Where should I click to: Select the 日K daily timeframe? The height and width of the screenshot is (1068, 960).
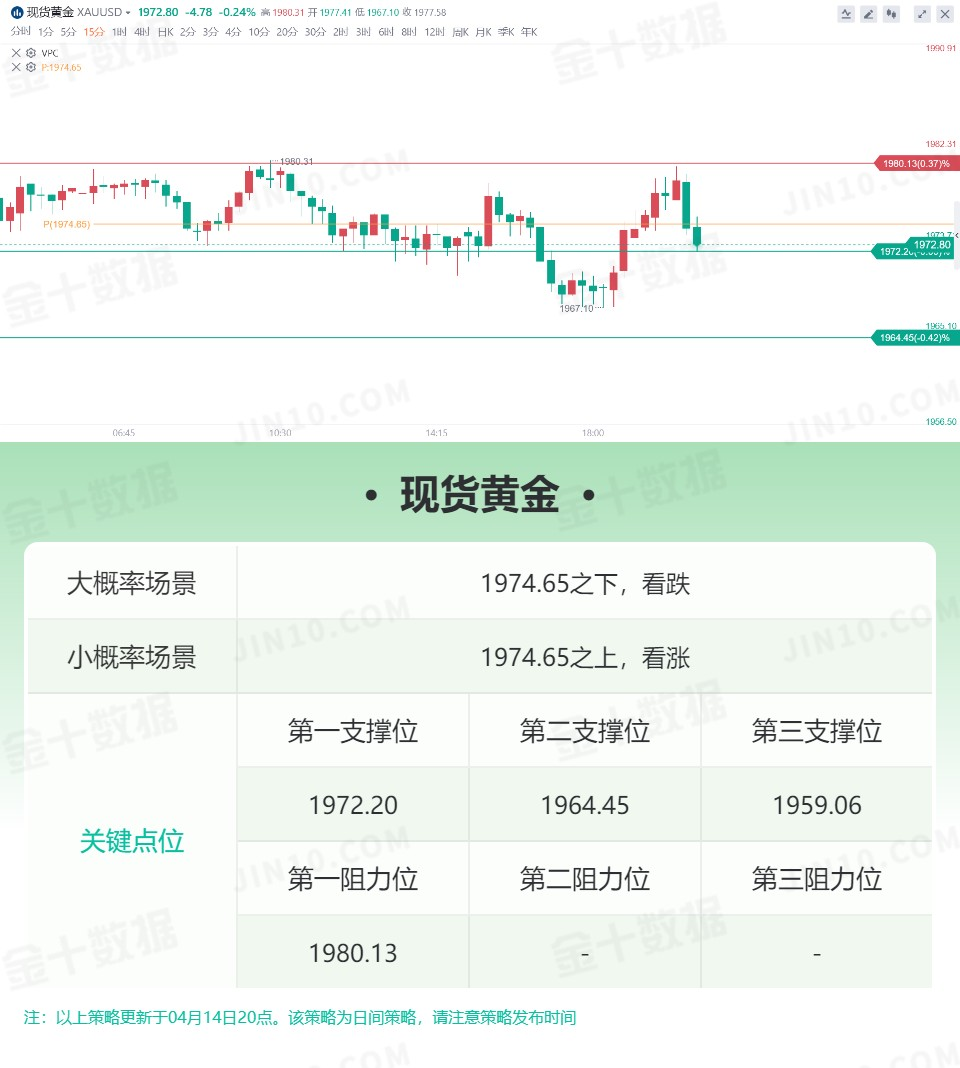166,32
